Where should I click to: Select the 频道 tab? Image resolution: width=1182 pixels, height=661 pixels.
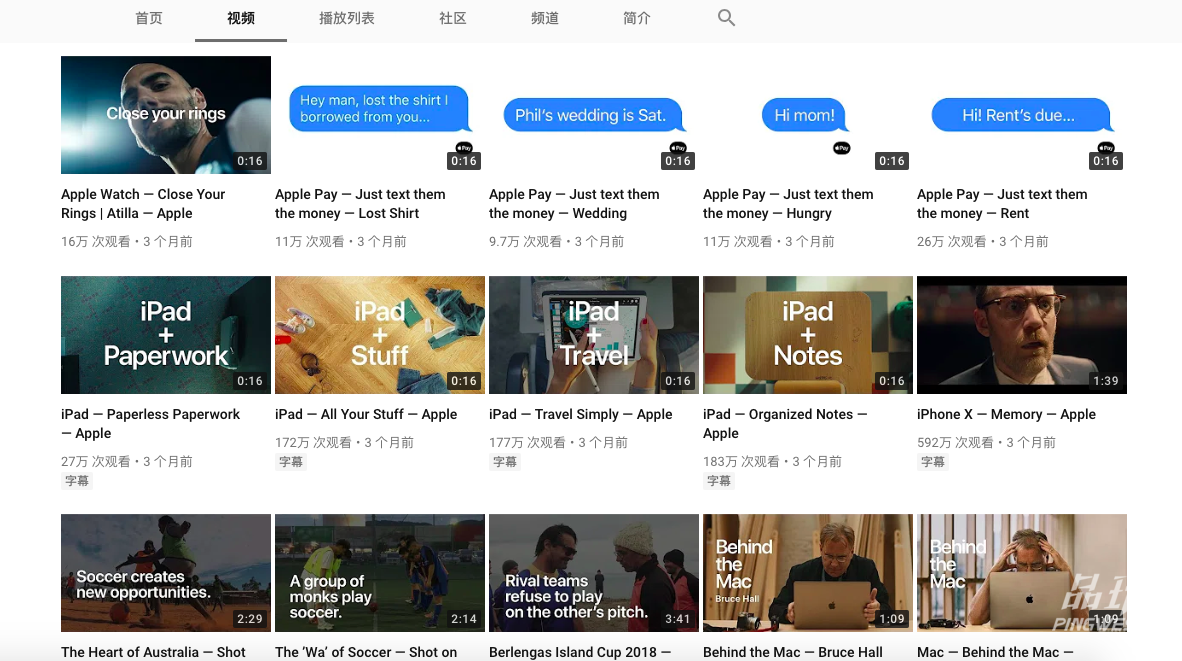pyautogui.click(x=545, y=19)
